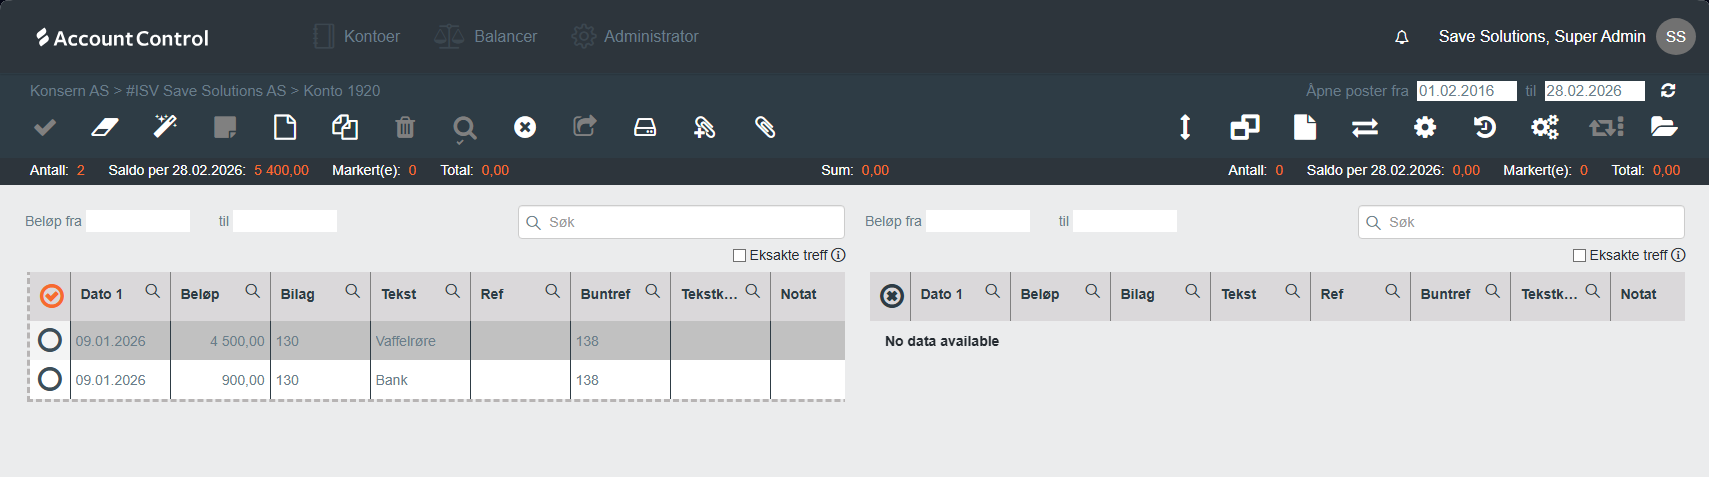The image size is (1709, 477).
Task: Toggle select-all orange check in left table header
Action: pos(52,295)
